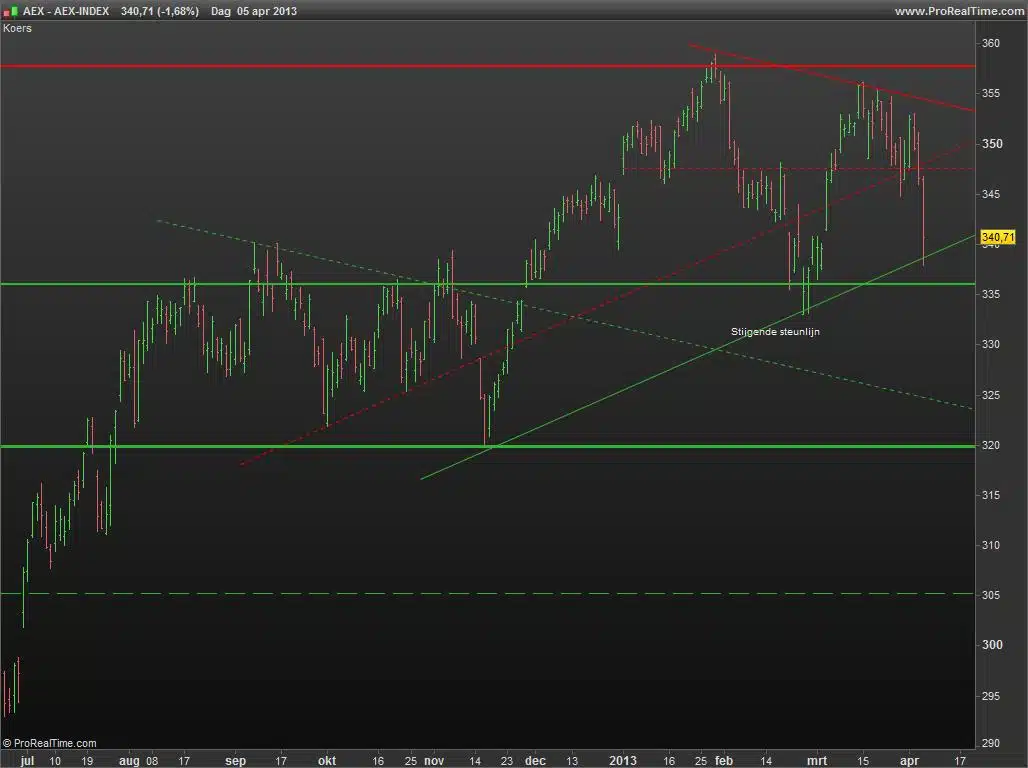Click the © ProRealTime.com copyright link

pyautogui.click(x=50, y=743)
